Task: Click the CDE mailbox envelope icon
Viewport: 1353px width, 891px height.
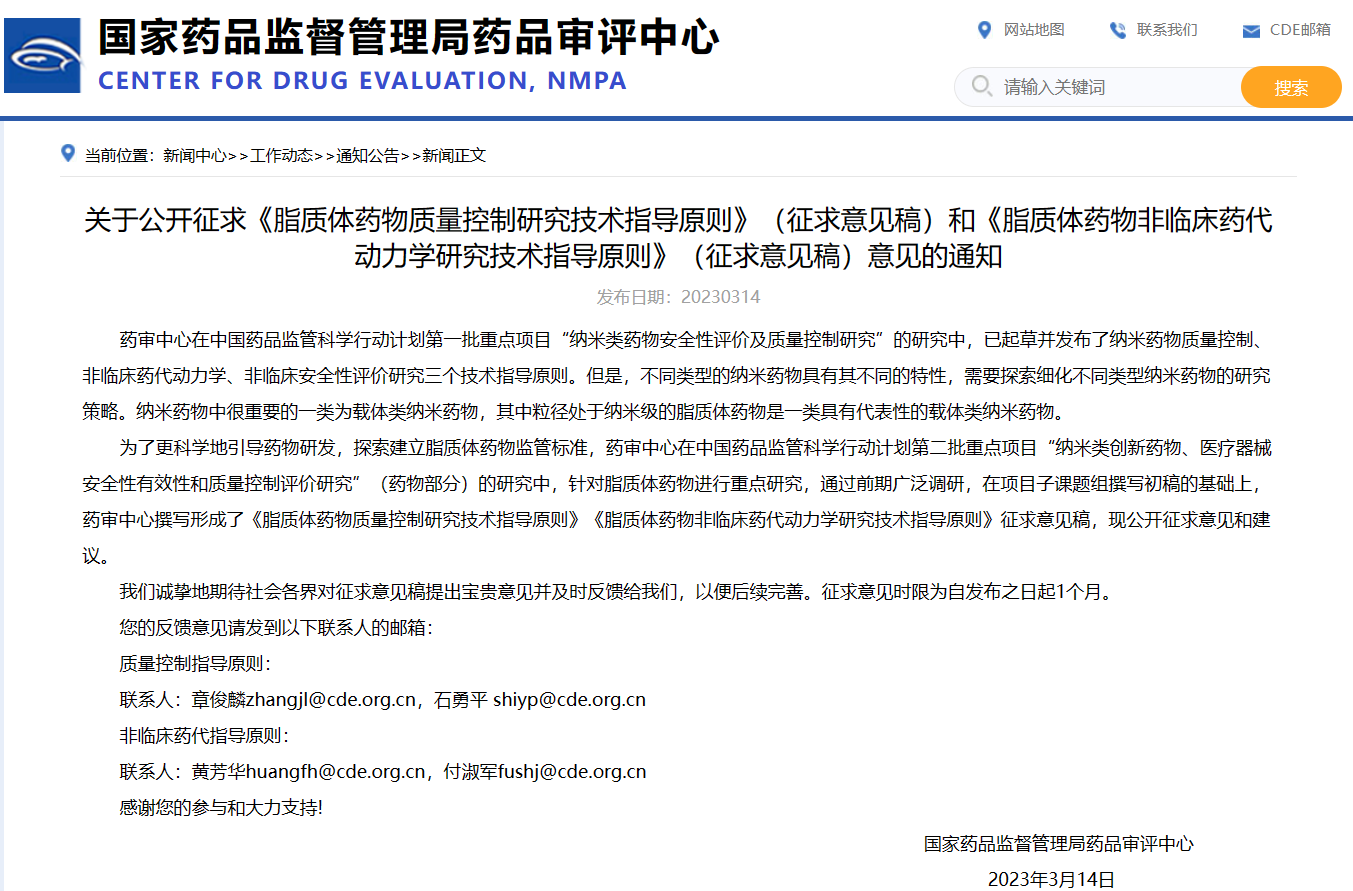Action: (1250, 31)
